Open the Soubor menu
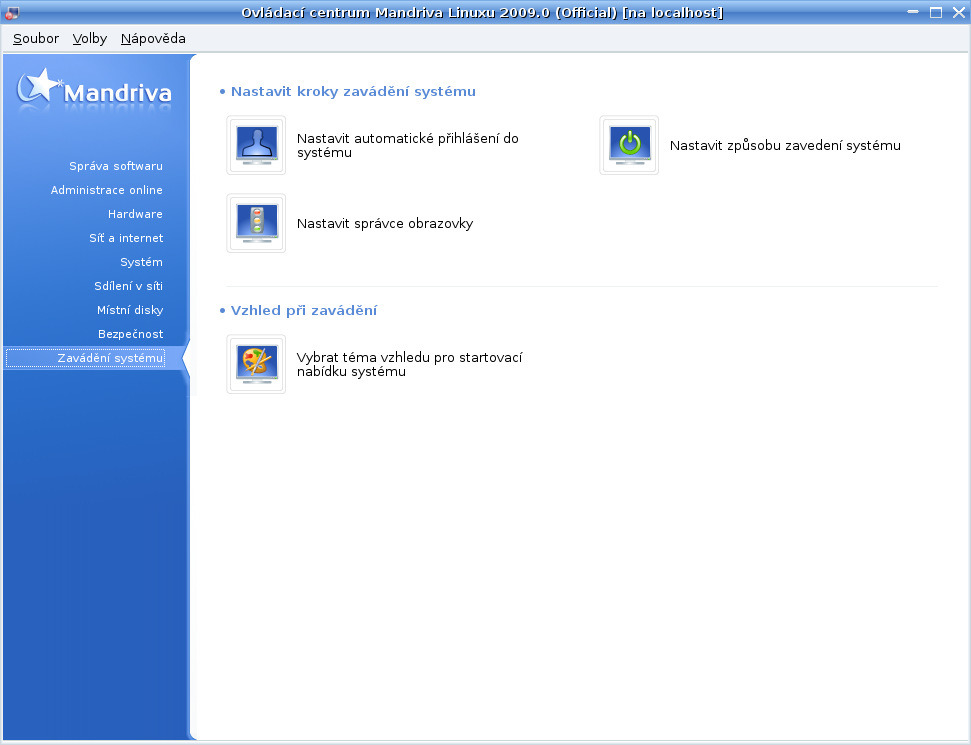 click(x=36, y=38)
